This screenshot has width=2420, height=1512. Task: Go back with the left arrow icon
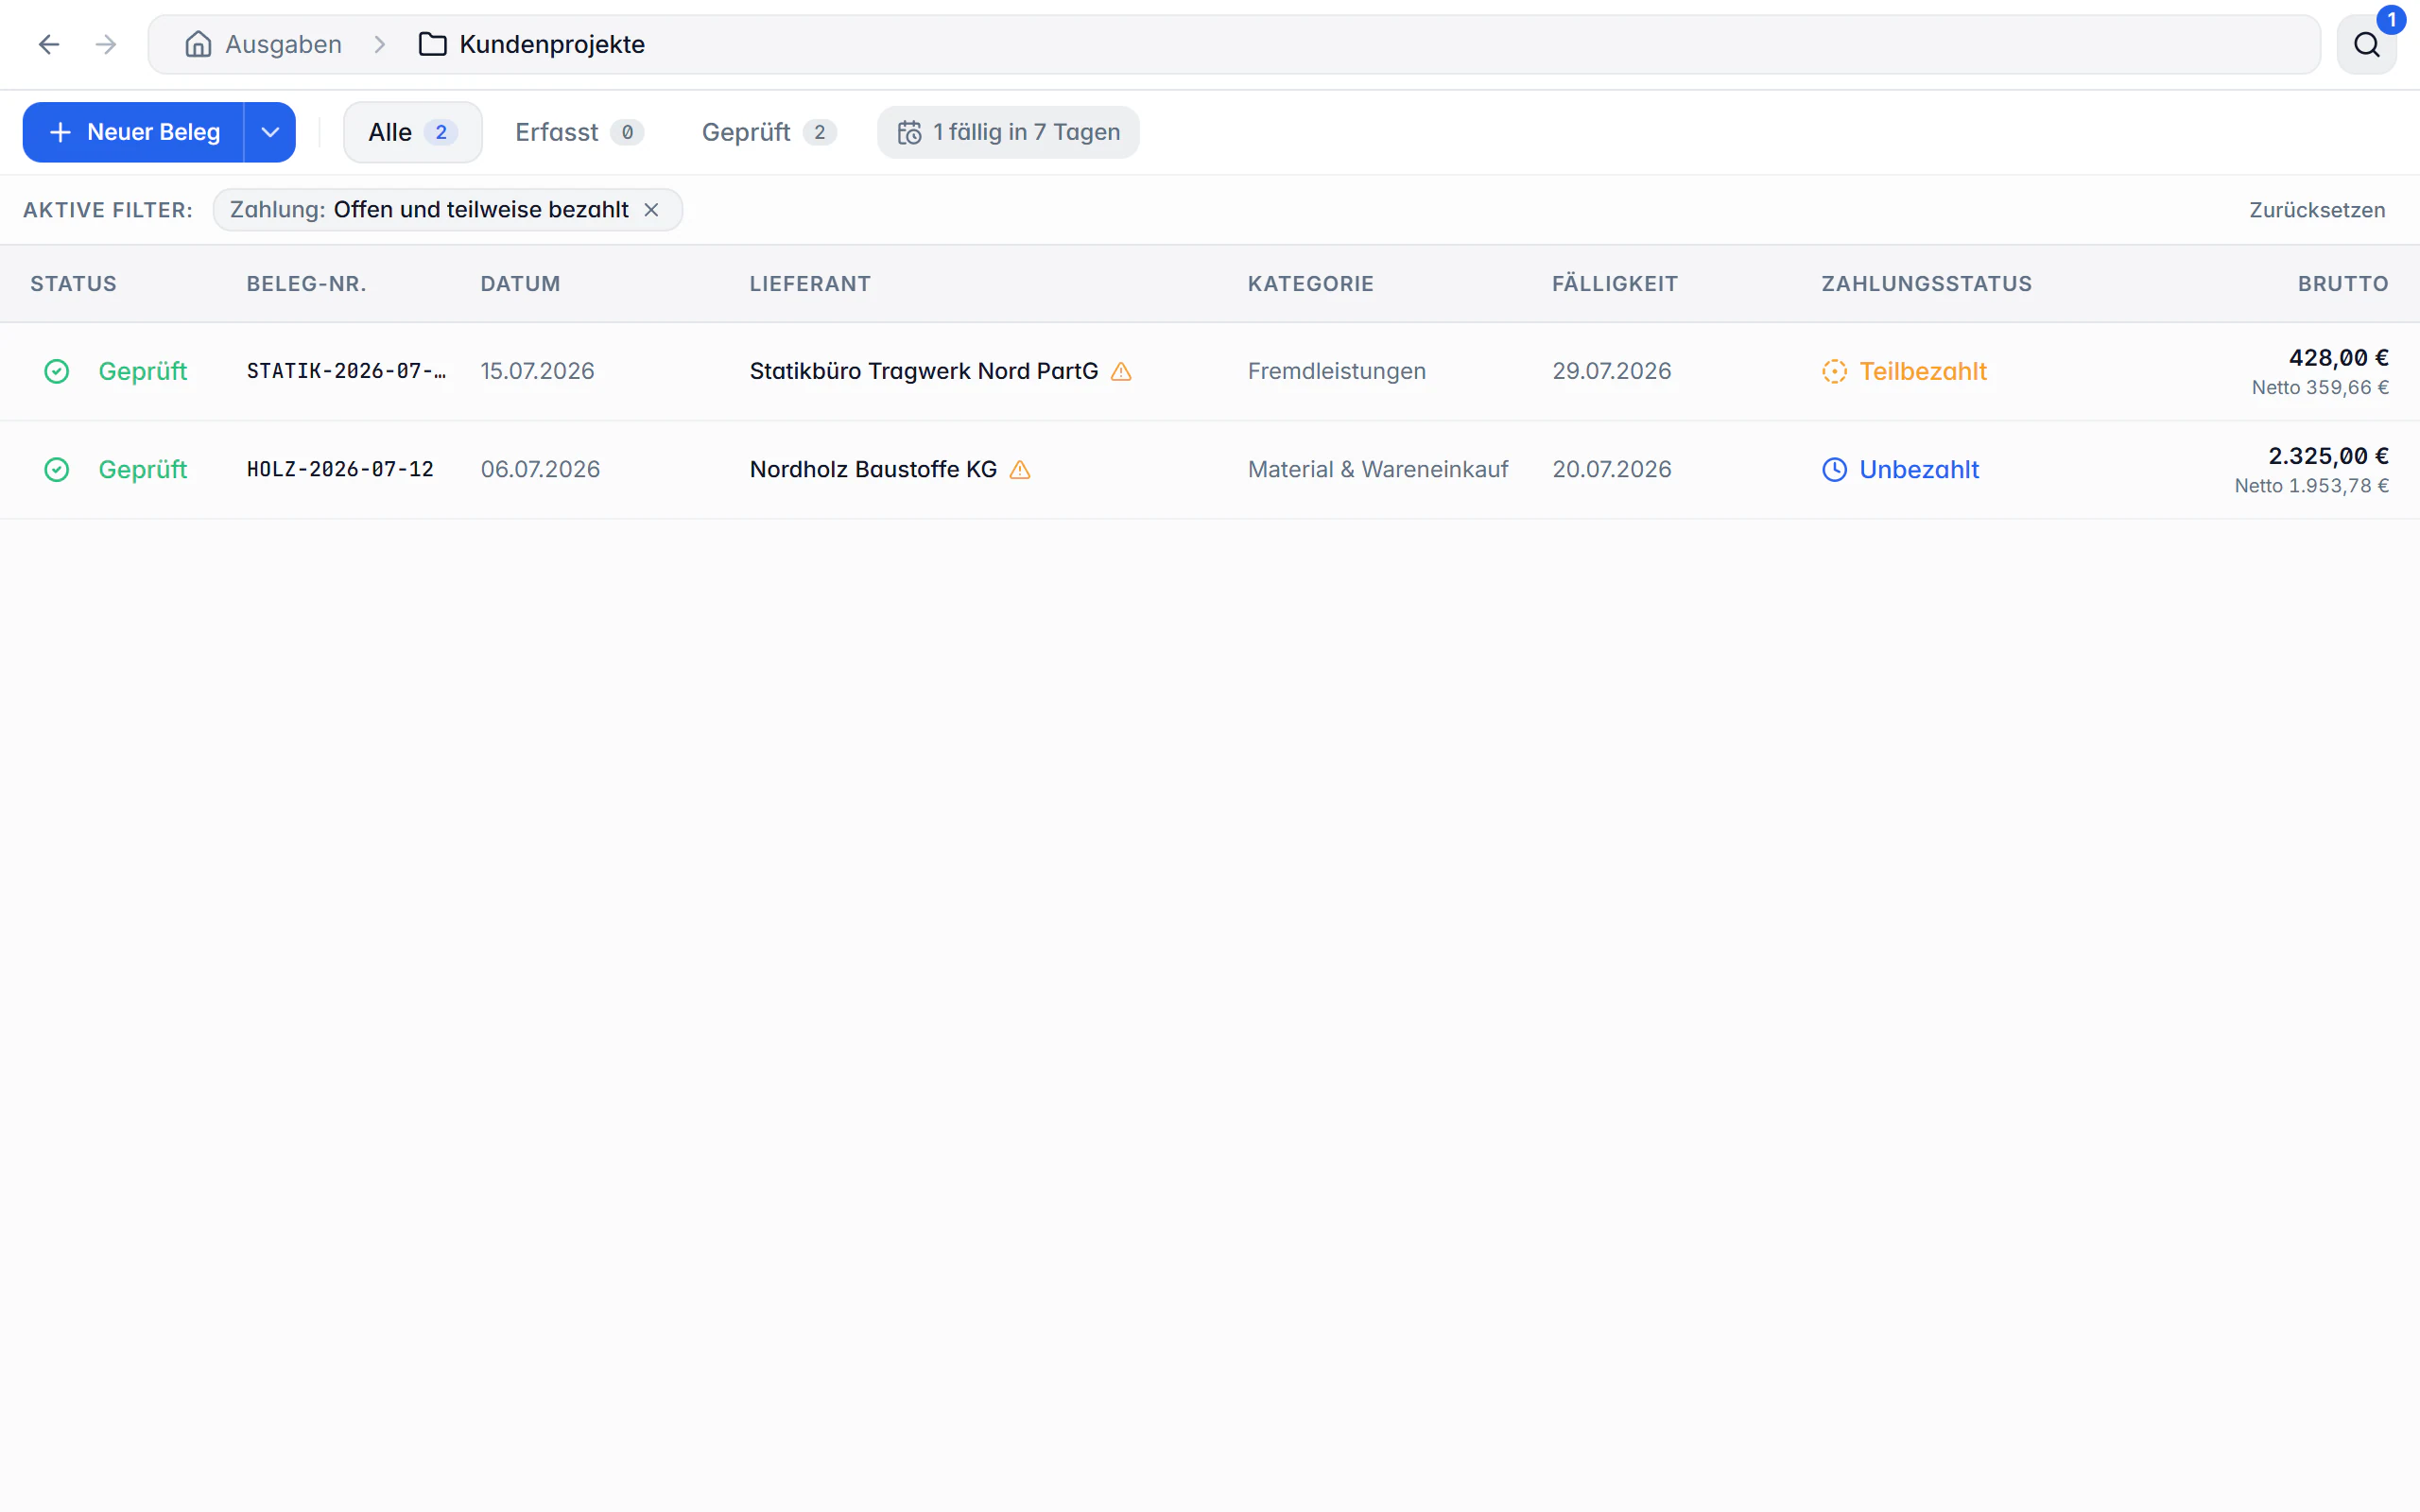coord(49,44)
